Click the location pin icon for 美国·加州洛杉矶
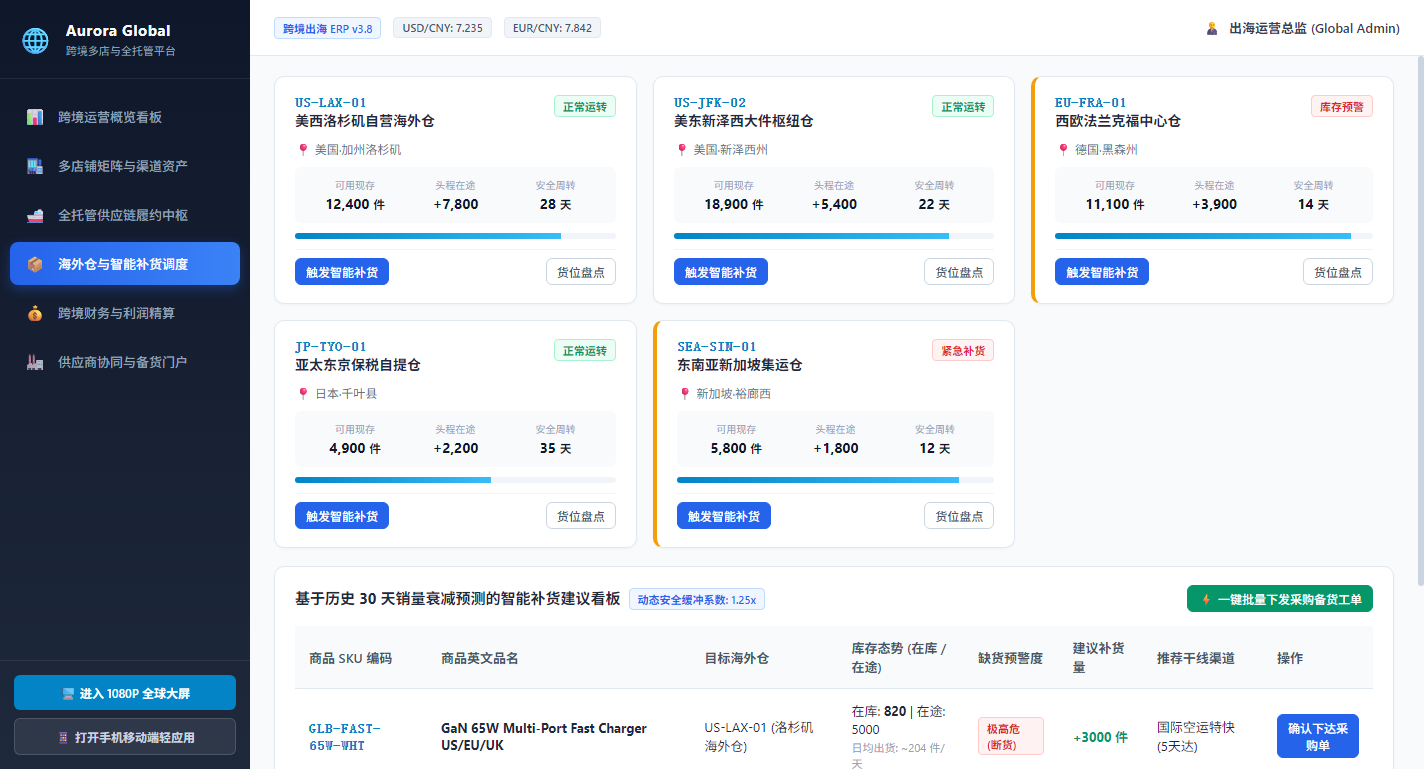 302,150
